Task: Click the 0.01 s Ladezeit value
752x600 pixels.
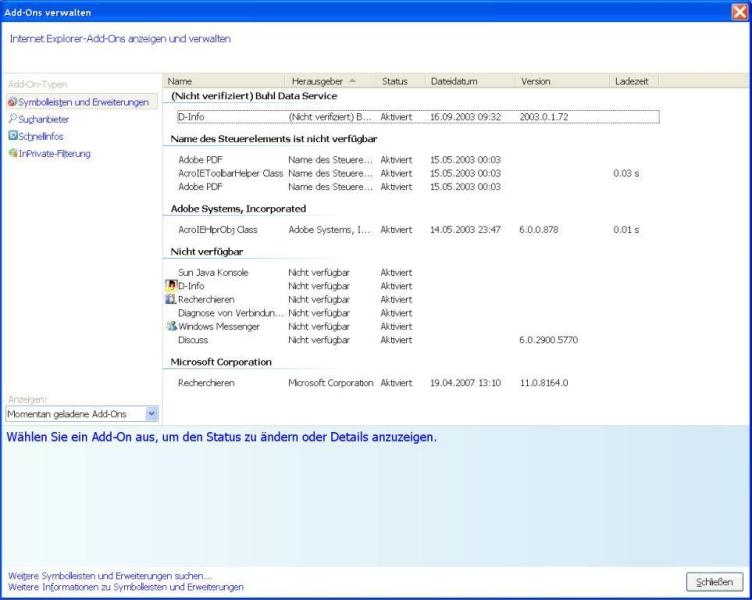Action: pos(626,230)
